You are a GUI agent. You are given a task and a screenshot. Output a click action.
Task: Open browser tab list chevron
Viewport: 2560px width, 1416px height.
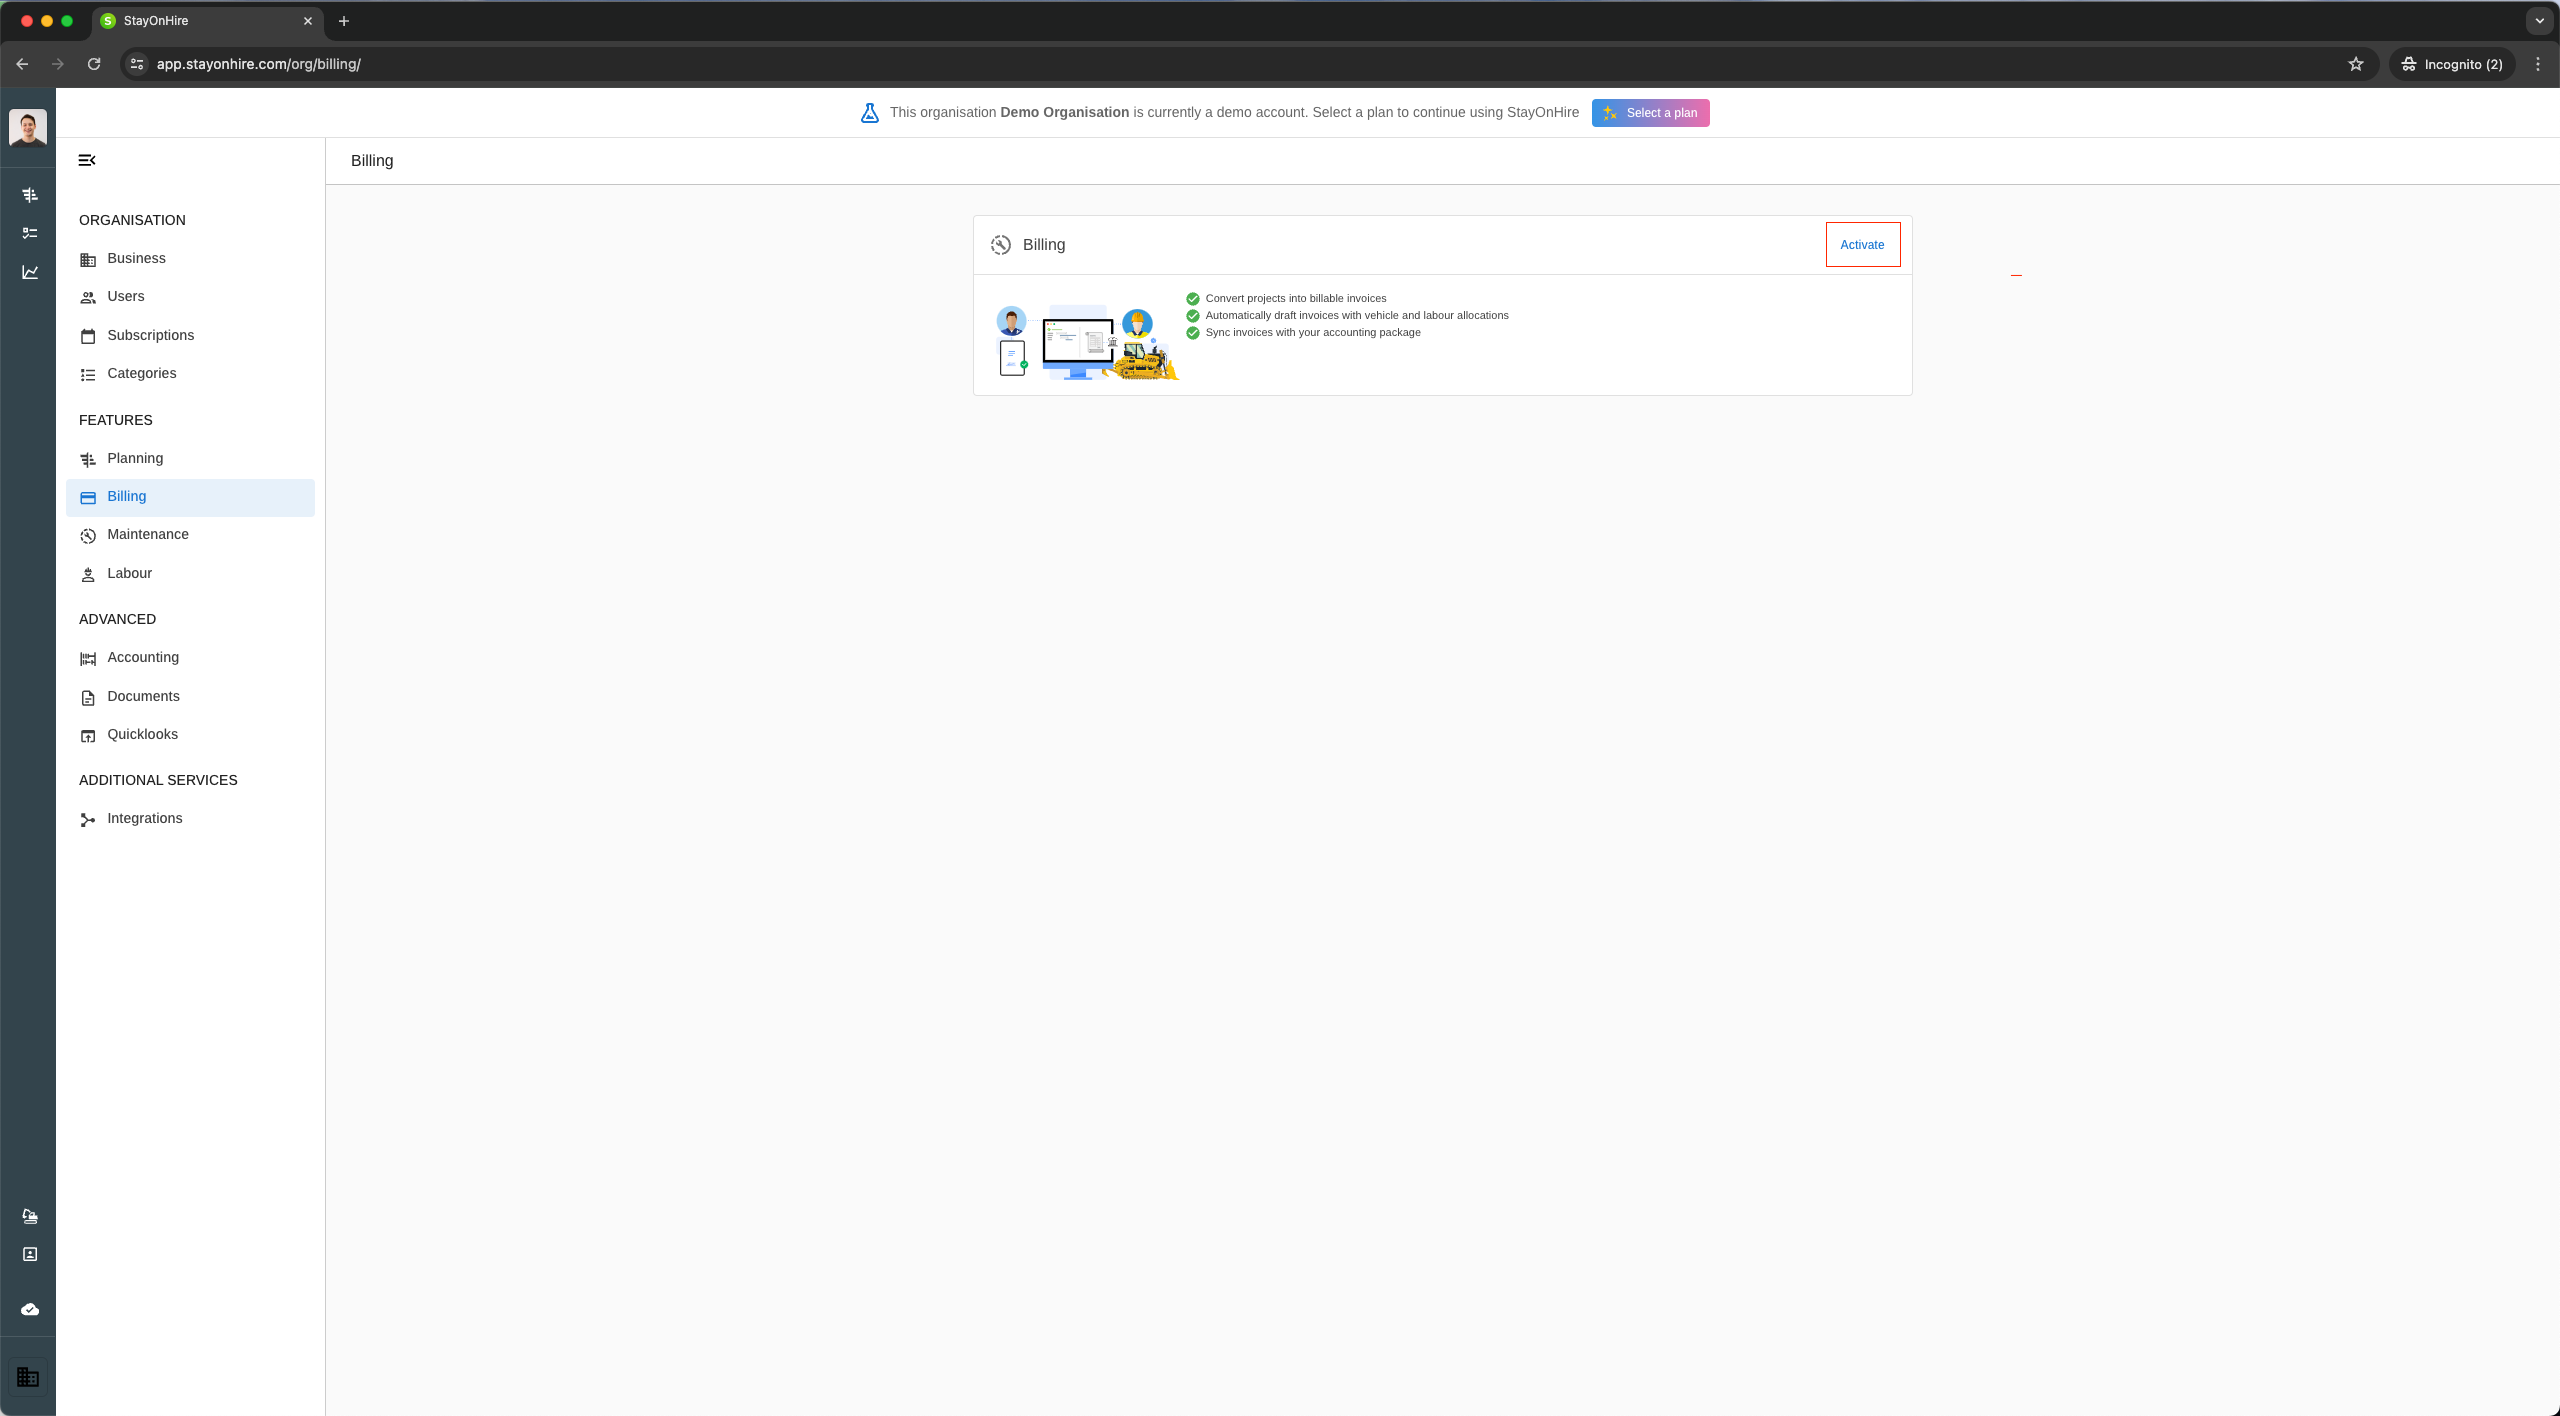tap(2539, 21)
